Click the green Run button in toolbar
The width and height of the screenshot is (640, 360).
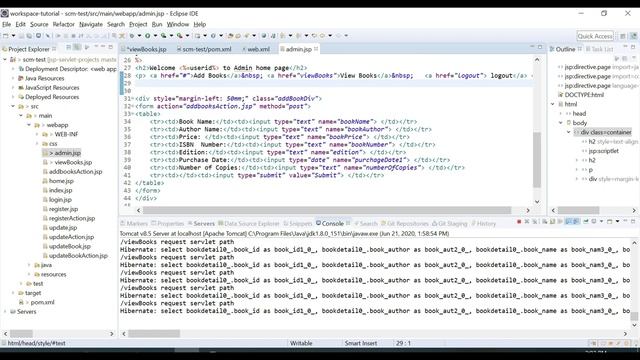148,36
